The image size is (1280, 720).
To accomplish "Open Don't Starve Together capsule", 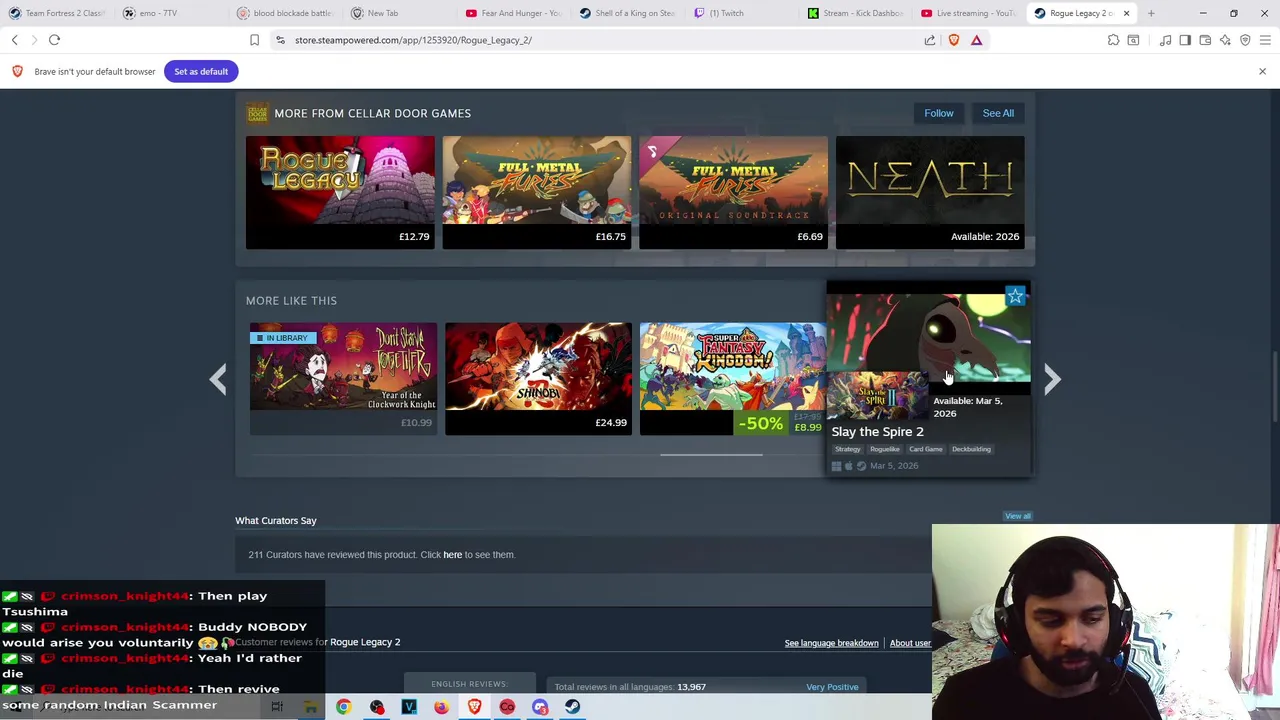I will (x=343, y=378).
